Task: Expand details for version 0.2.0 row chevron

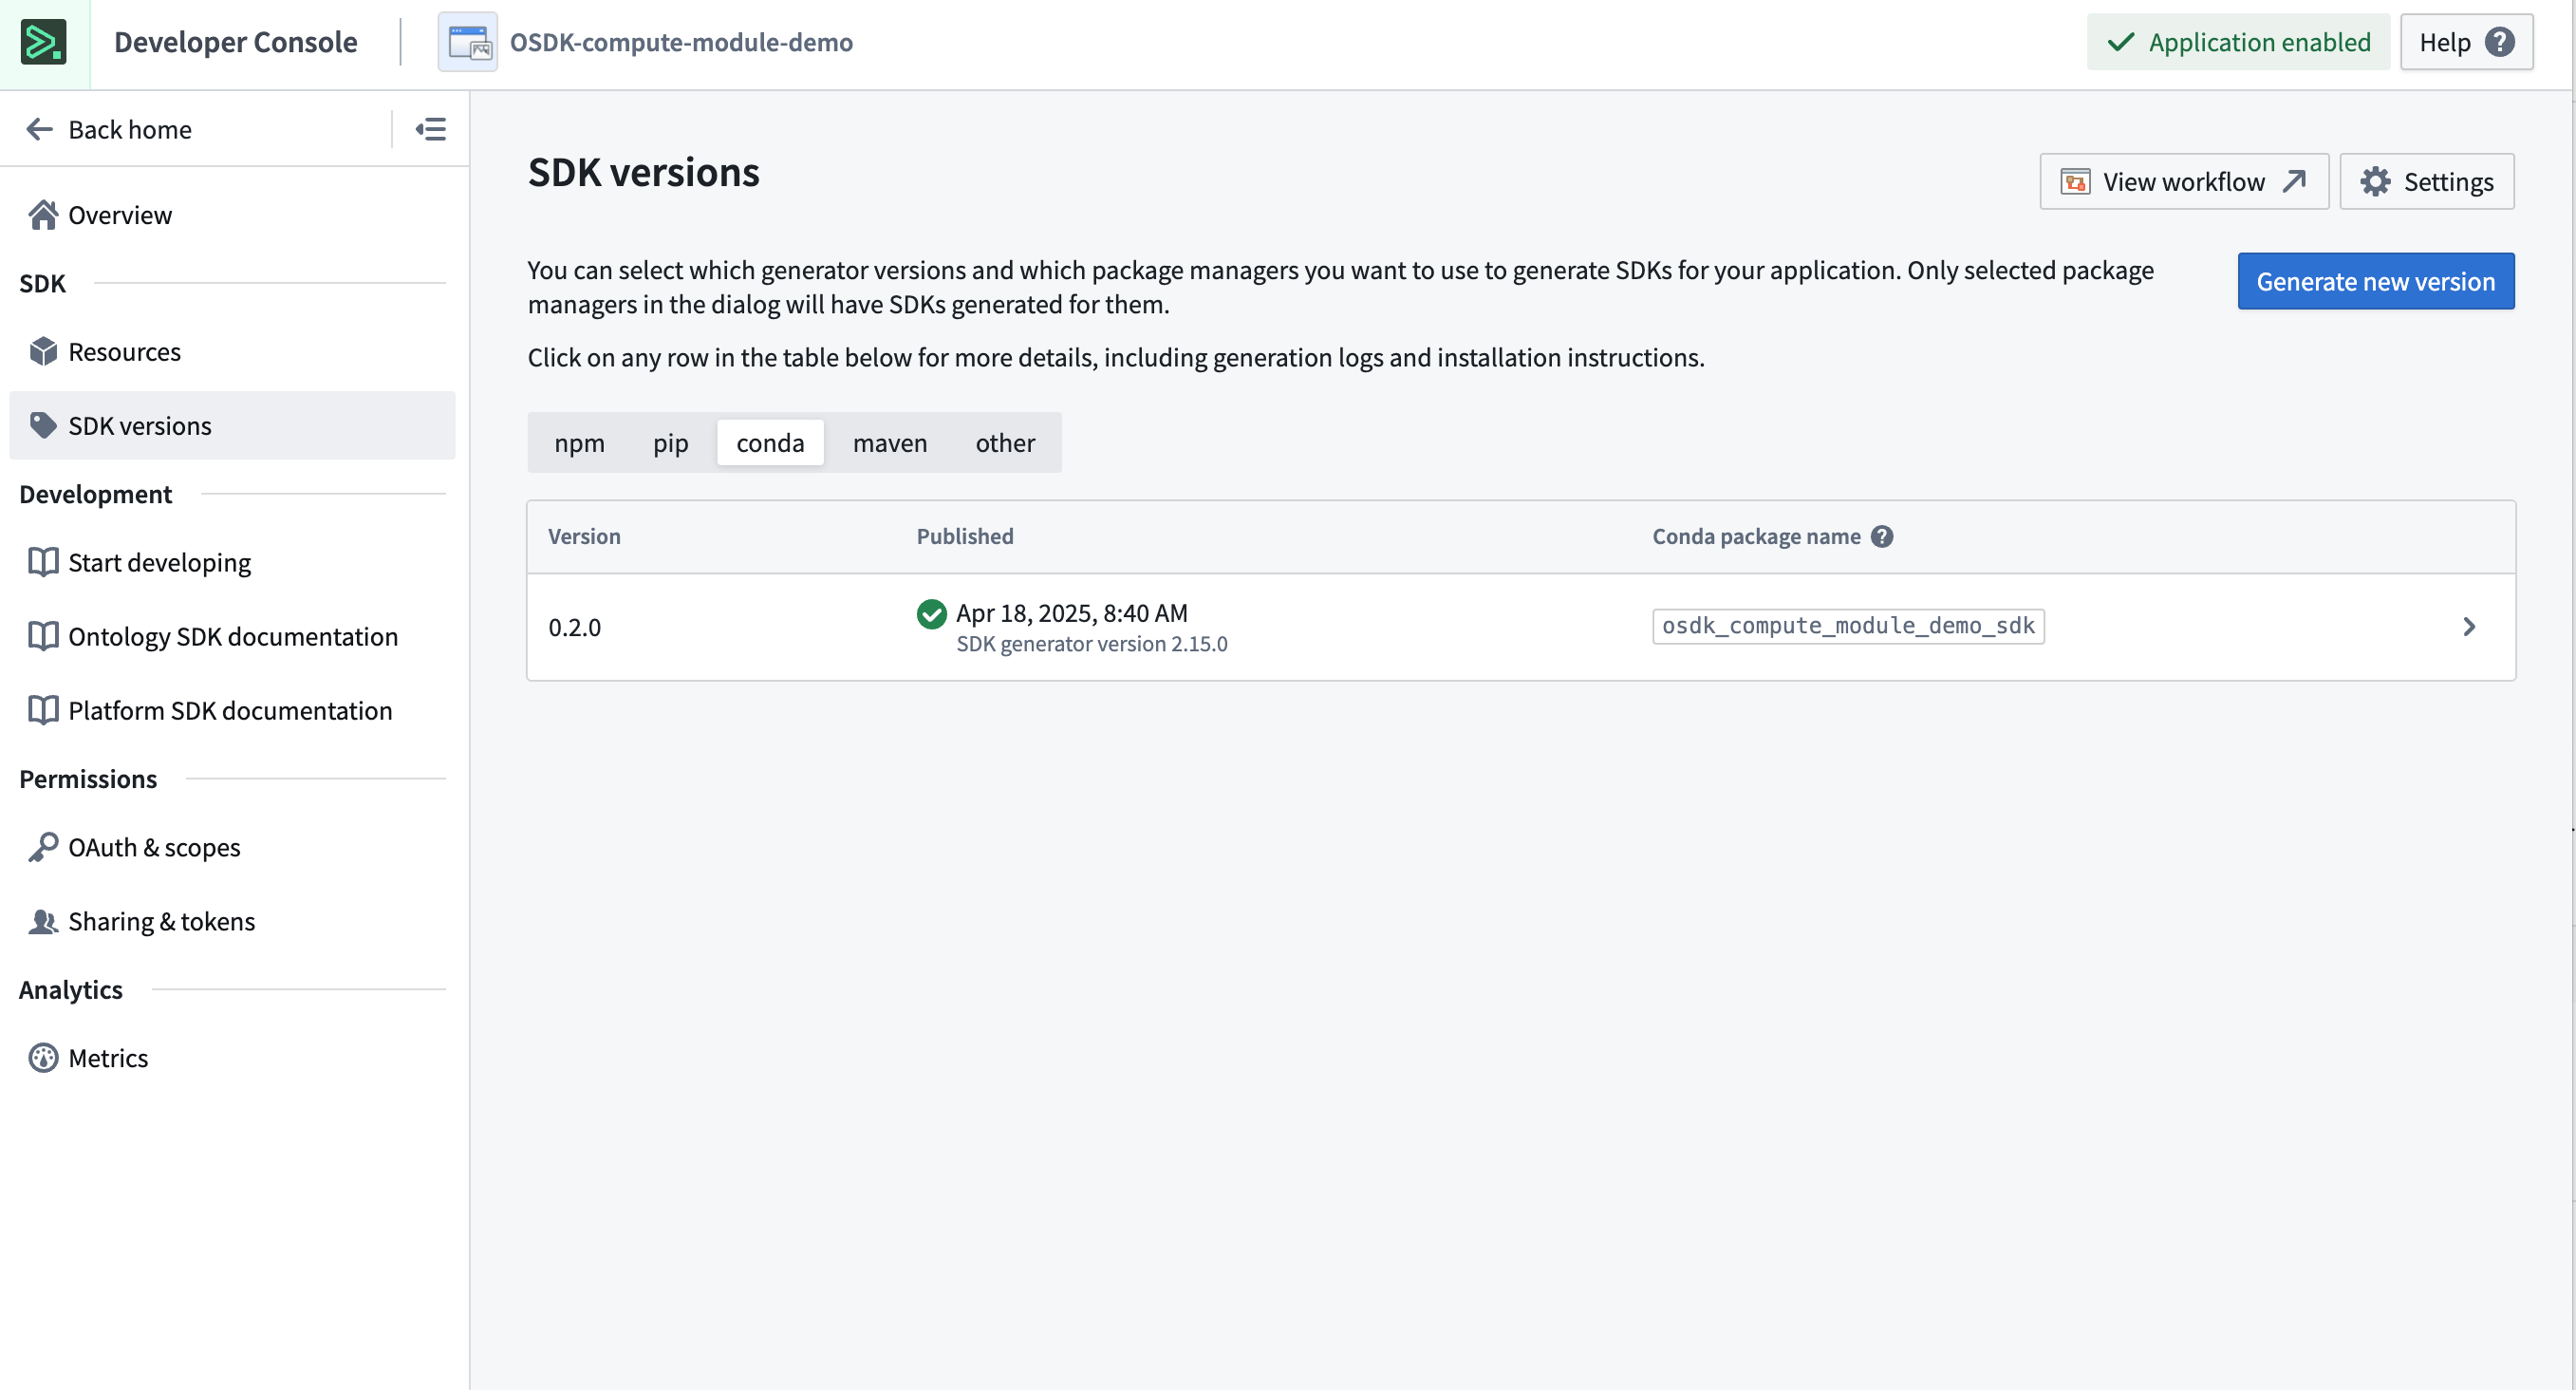Action: coord(2471,627)
